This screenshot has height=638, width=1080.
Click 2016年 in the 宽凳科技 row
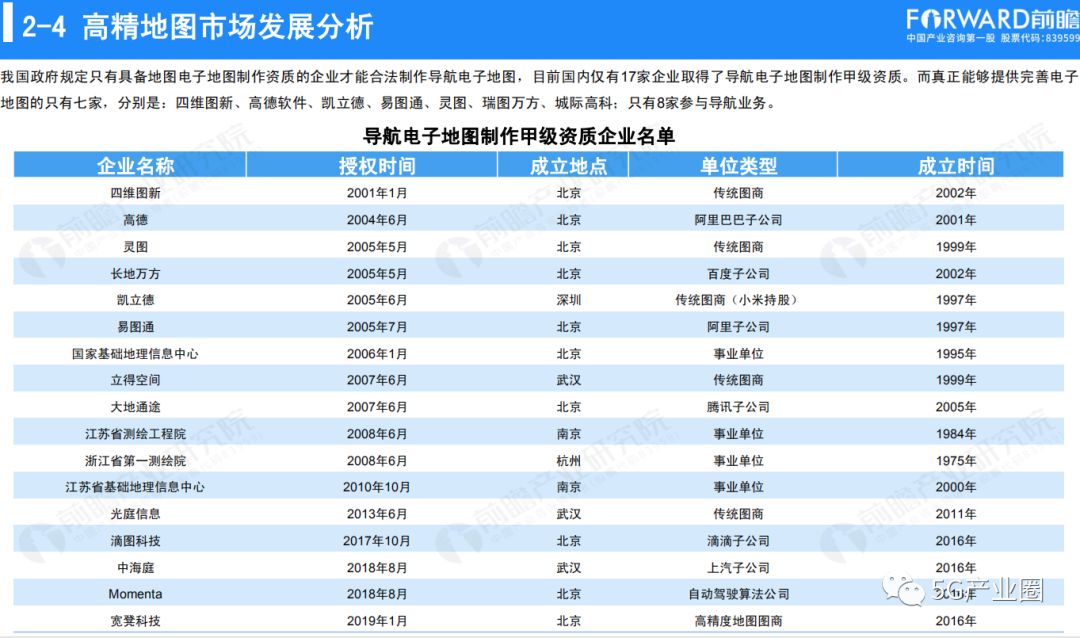coord(955,621)
